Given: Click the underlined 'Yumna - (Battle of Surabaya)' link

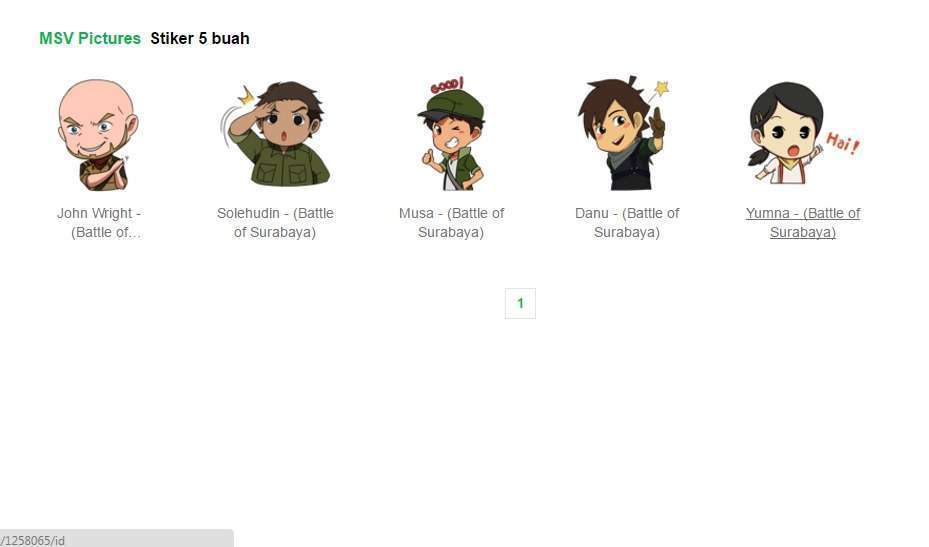Looking at the screenshot, I should (x=803, y=222).
